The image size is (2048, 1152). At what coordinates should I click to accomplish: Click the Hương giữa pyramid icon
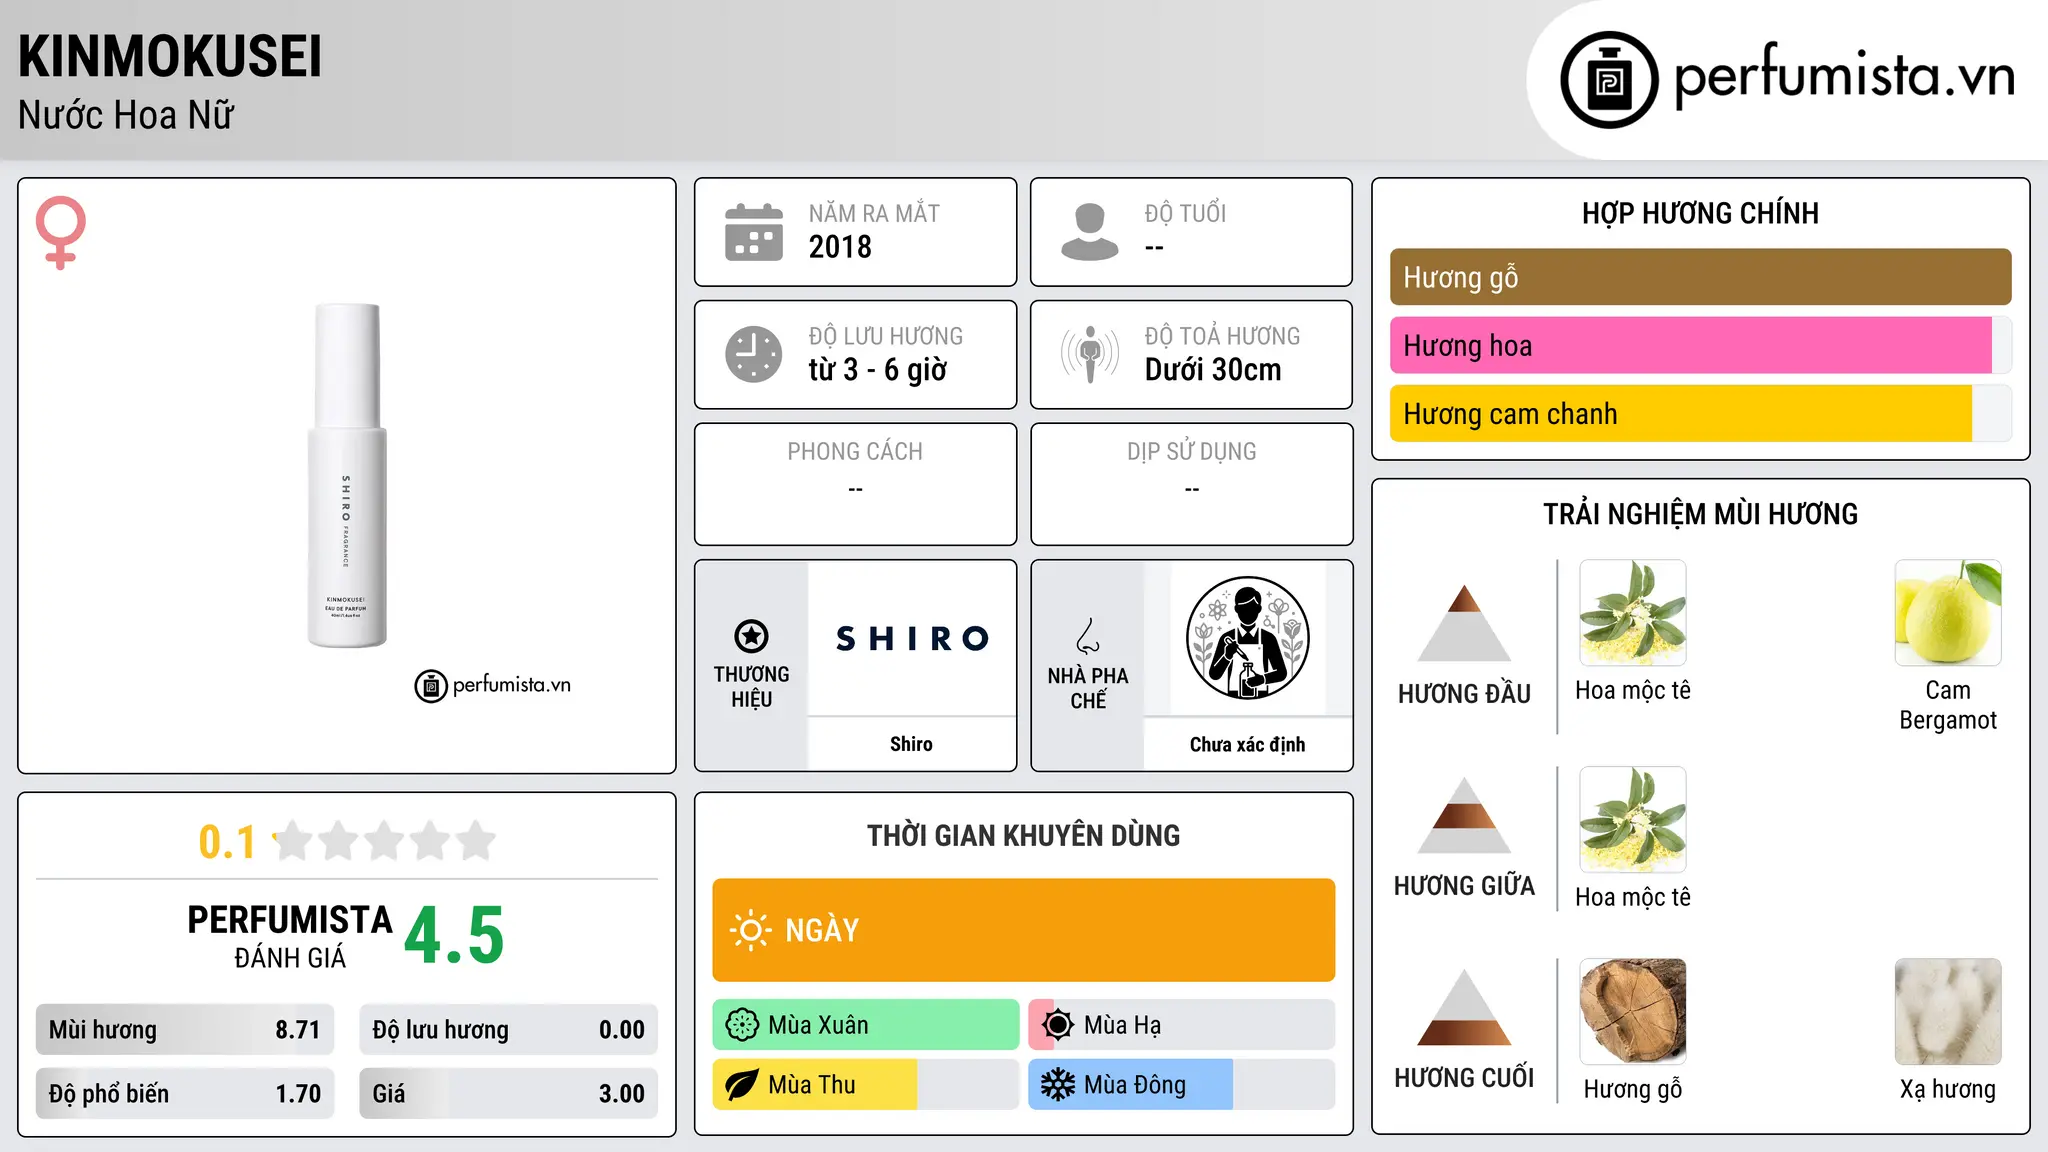(1464, 815)
